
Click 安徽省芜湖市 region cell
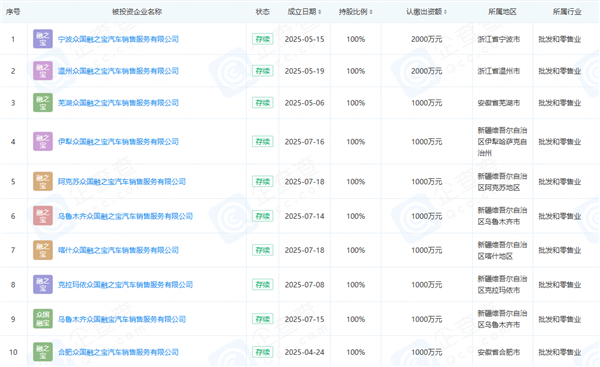tap(499, 103)
